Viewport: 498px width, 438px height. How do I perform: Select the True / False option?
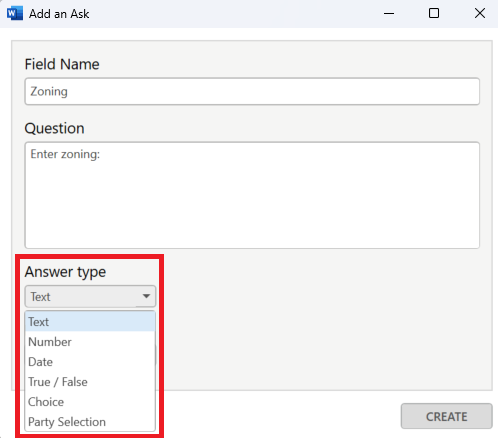[90, 382]
